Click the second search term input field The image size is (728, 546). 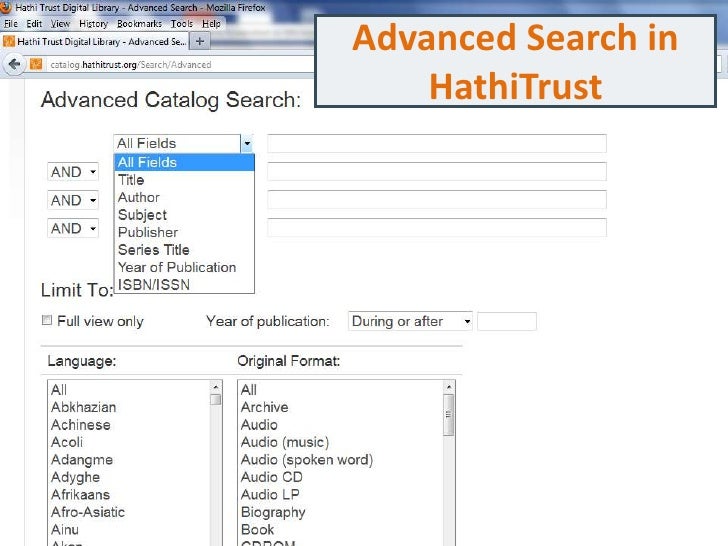point(437,171)
